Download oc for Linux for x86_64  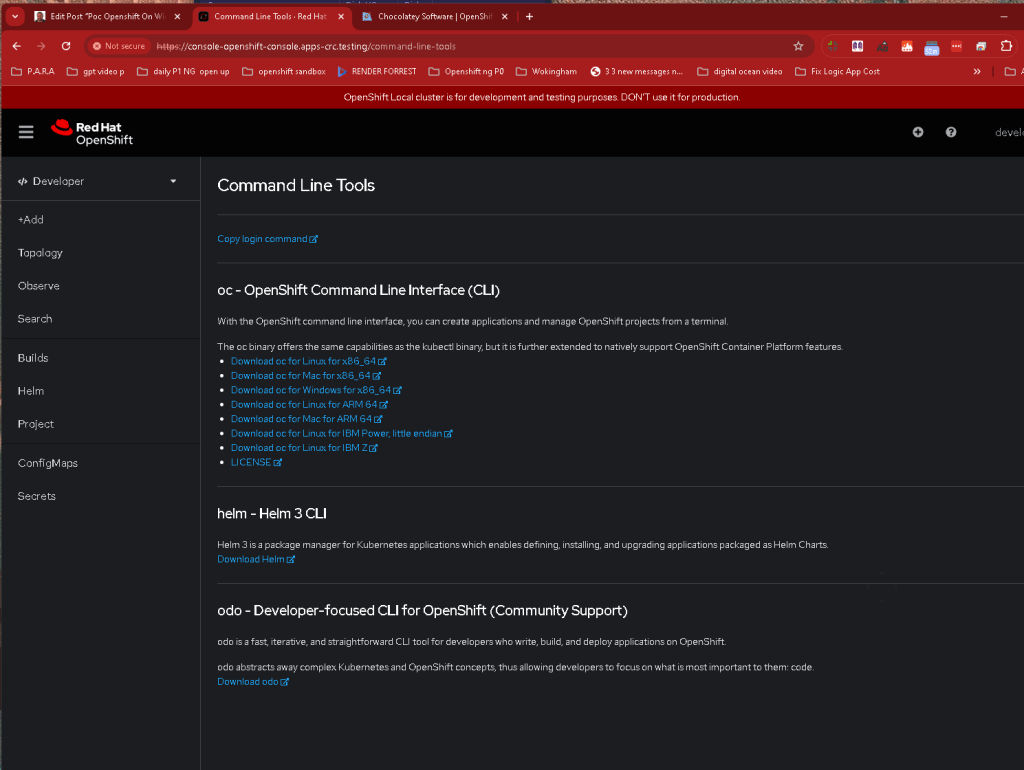308,361
